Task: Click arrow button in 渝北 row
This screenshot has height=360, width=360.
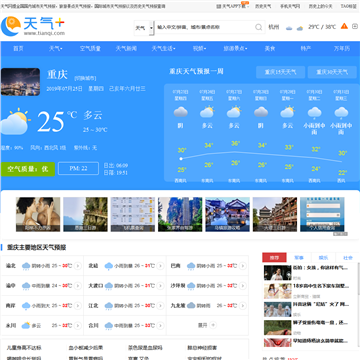Action: click(78, 266)
